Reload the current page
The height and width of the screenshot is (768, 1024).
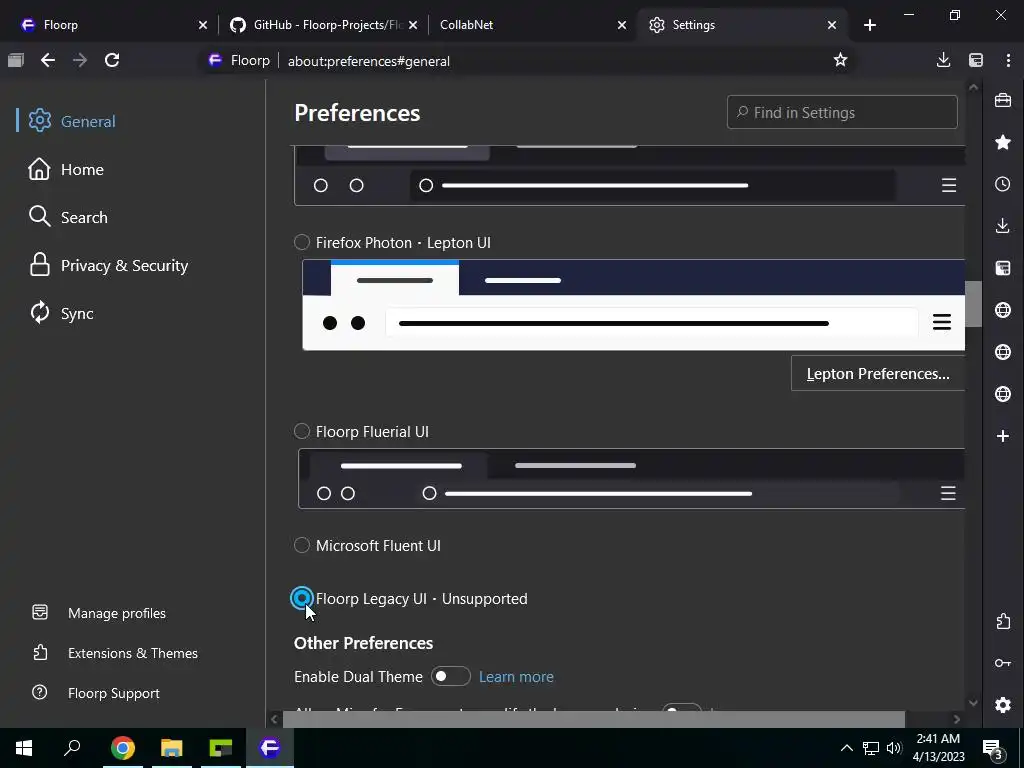(x=112, y=60)
